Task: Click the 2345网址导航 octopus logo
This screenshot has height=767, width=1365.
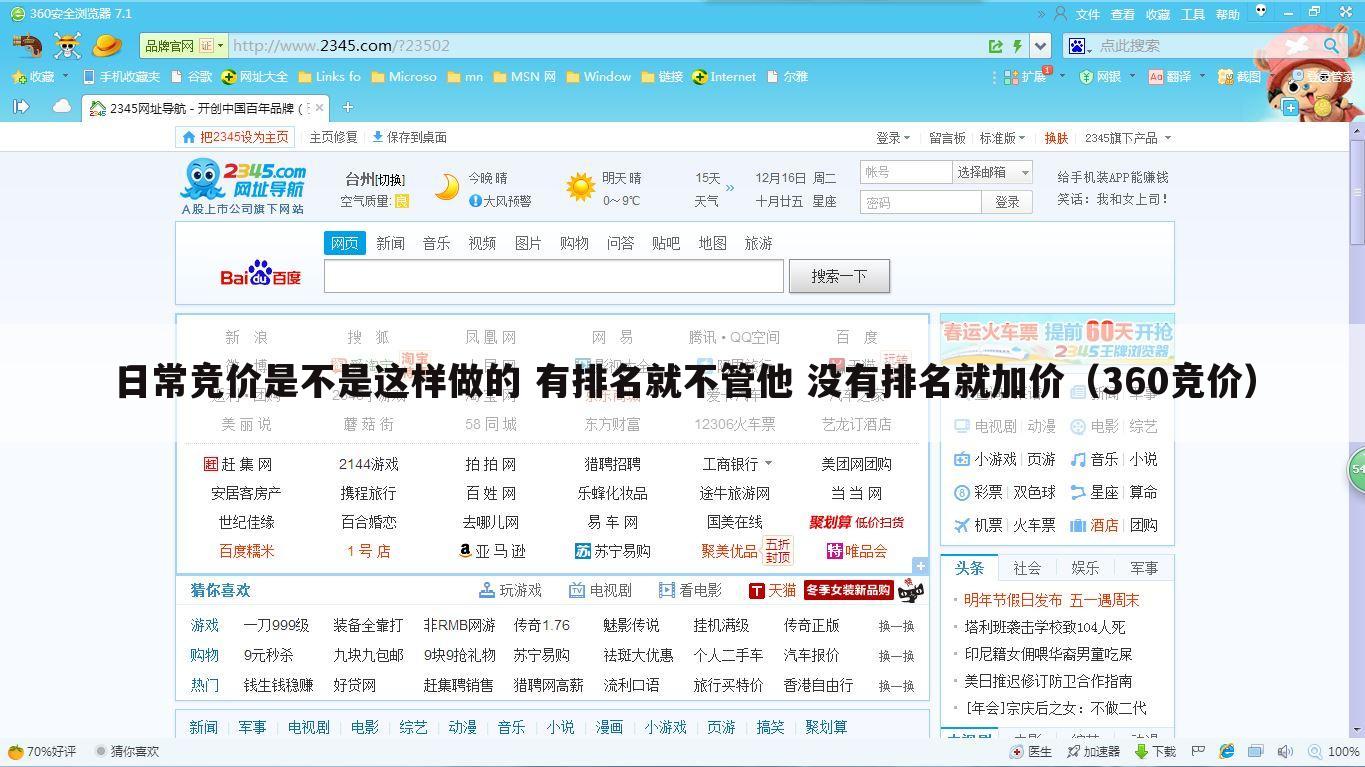Action: tap(243, 186)
